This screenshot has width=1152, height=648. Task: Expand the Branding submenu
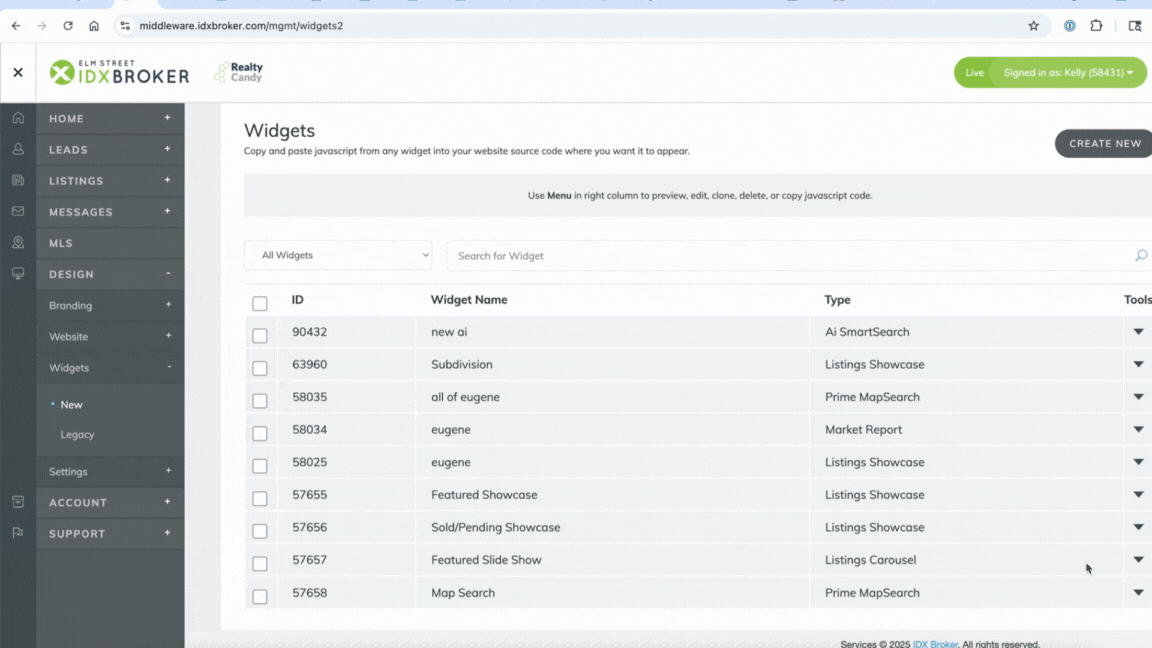(110, 305)
